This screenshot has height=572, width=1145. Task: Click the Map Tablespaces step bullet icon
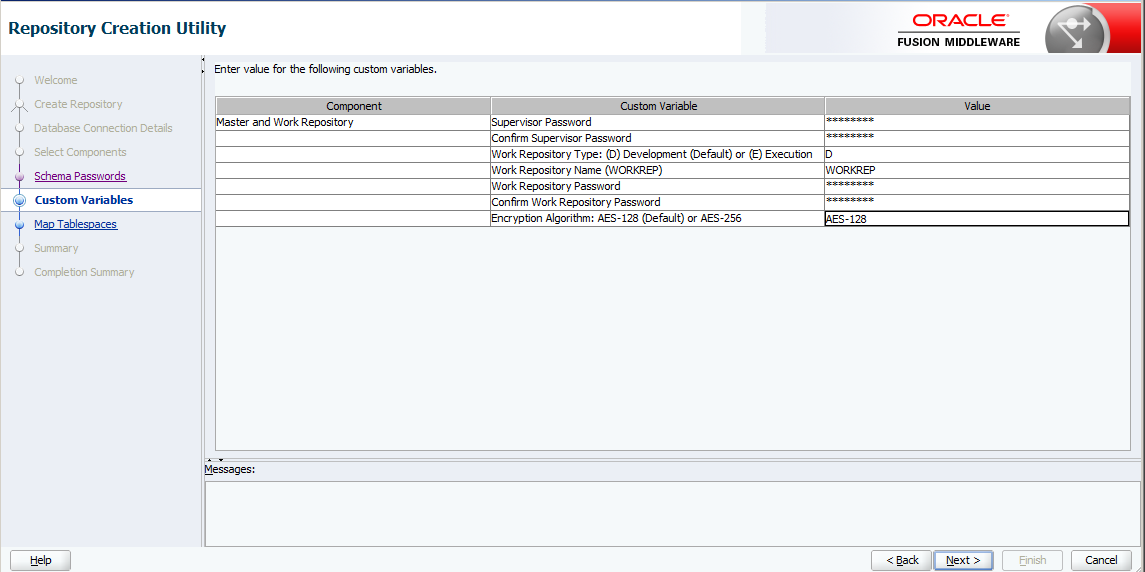[x=19, y=225]
